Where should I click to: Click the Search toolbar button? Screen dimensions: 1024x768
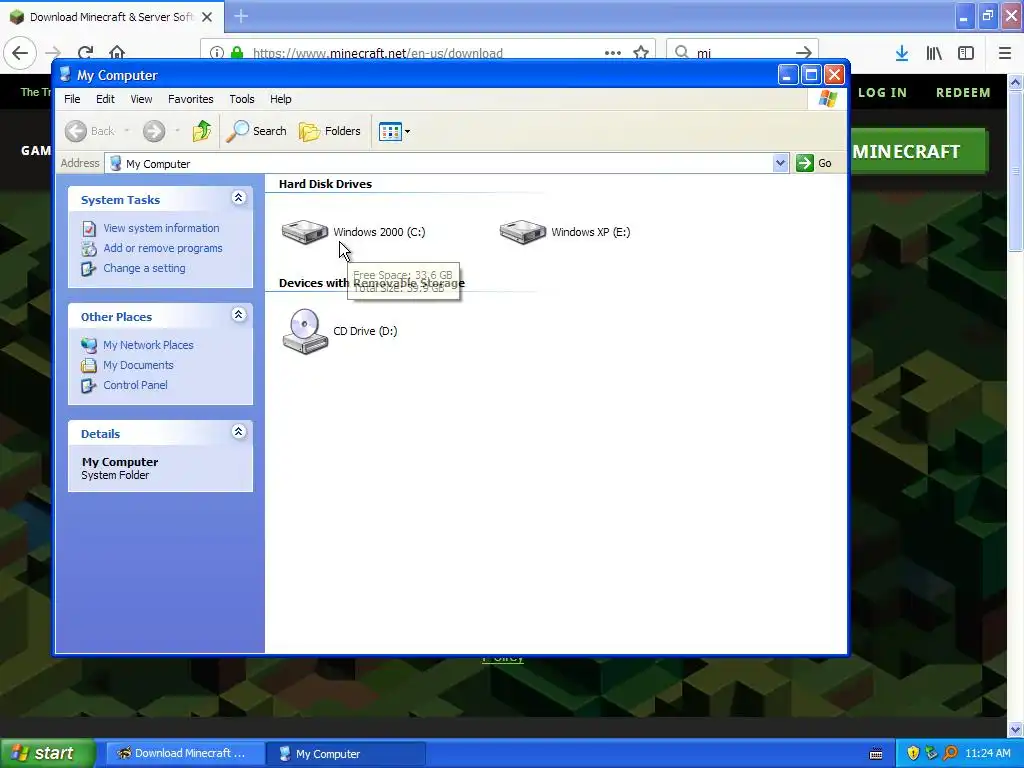[256, 131]
